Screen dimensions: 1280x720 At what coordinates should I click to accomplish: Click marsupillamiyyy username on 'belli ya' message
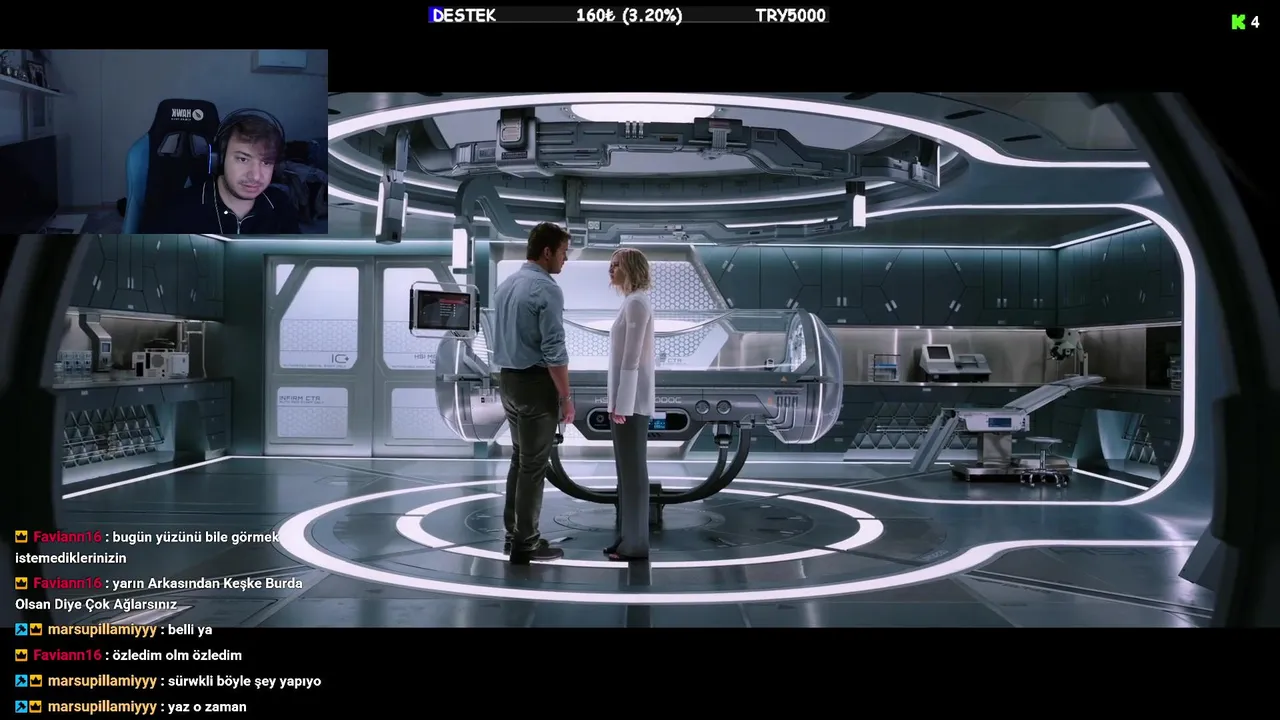pyautogui.click(x=102, y=630)
